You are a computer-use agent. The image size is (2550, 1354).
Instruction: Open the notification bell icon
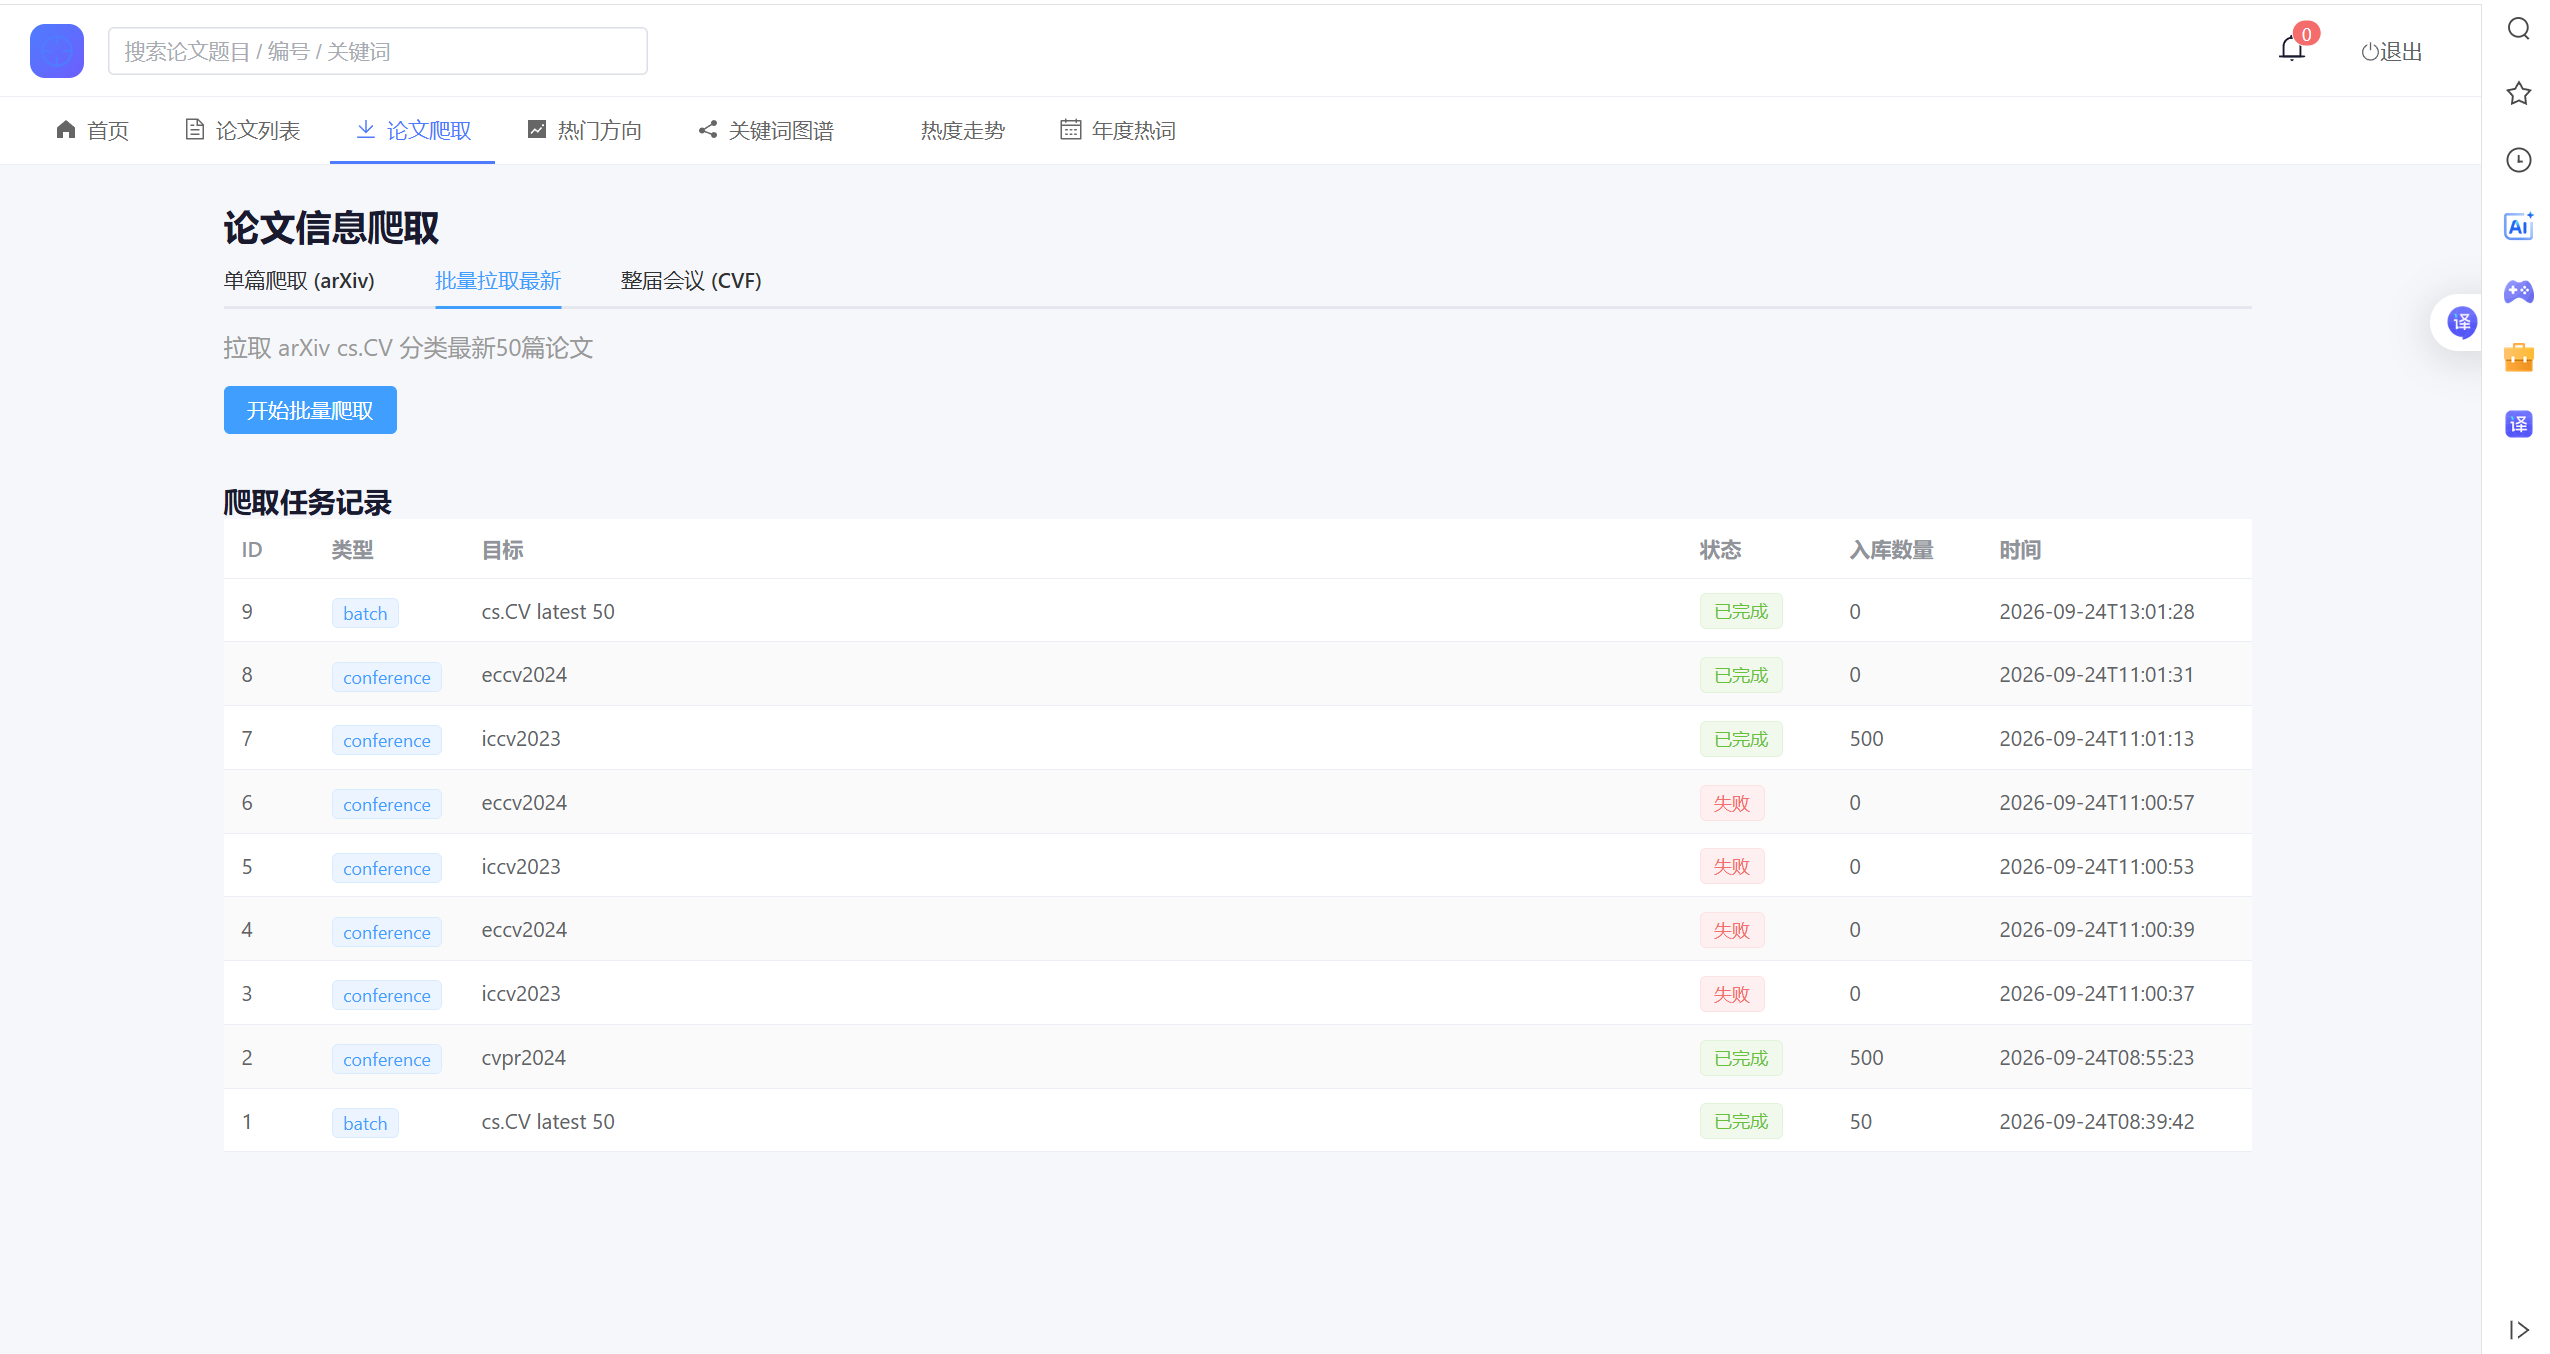point(2291,48)
